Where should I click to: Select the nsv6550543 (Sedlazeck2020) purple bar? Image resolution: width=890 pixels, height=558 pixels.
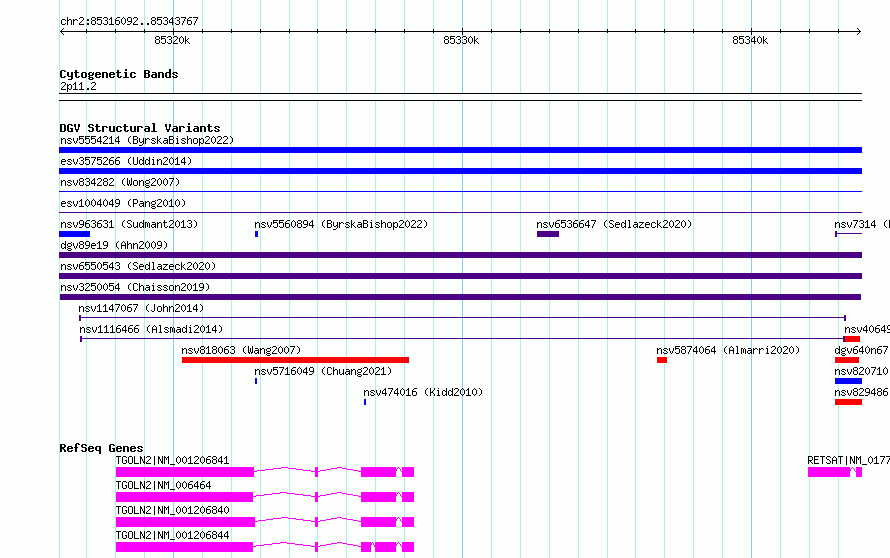[460, 276]
